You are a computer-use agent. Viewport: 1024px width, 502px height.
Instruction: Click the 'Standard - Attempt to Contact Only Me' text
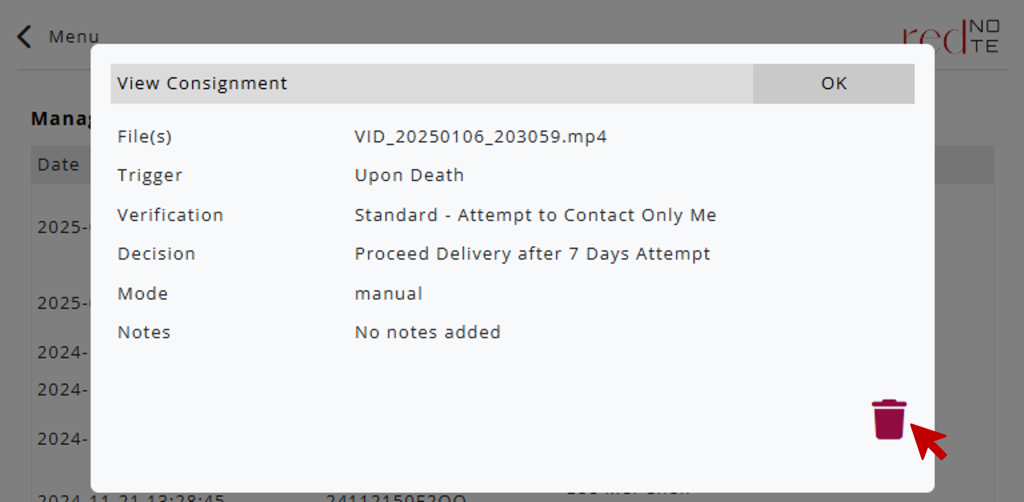pyautogui.click(x=535, y=215)
